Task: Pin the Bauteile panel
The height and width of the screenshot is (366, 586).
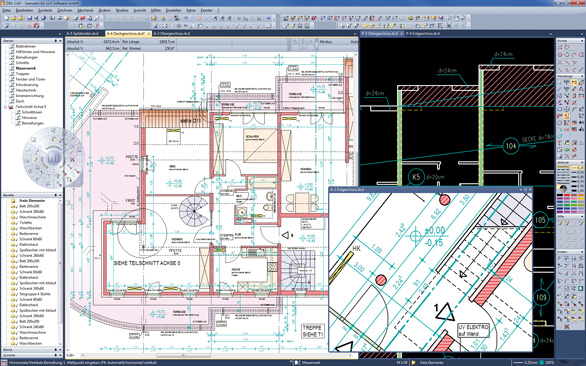Action: coord(55,195)
